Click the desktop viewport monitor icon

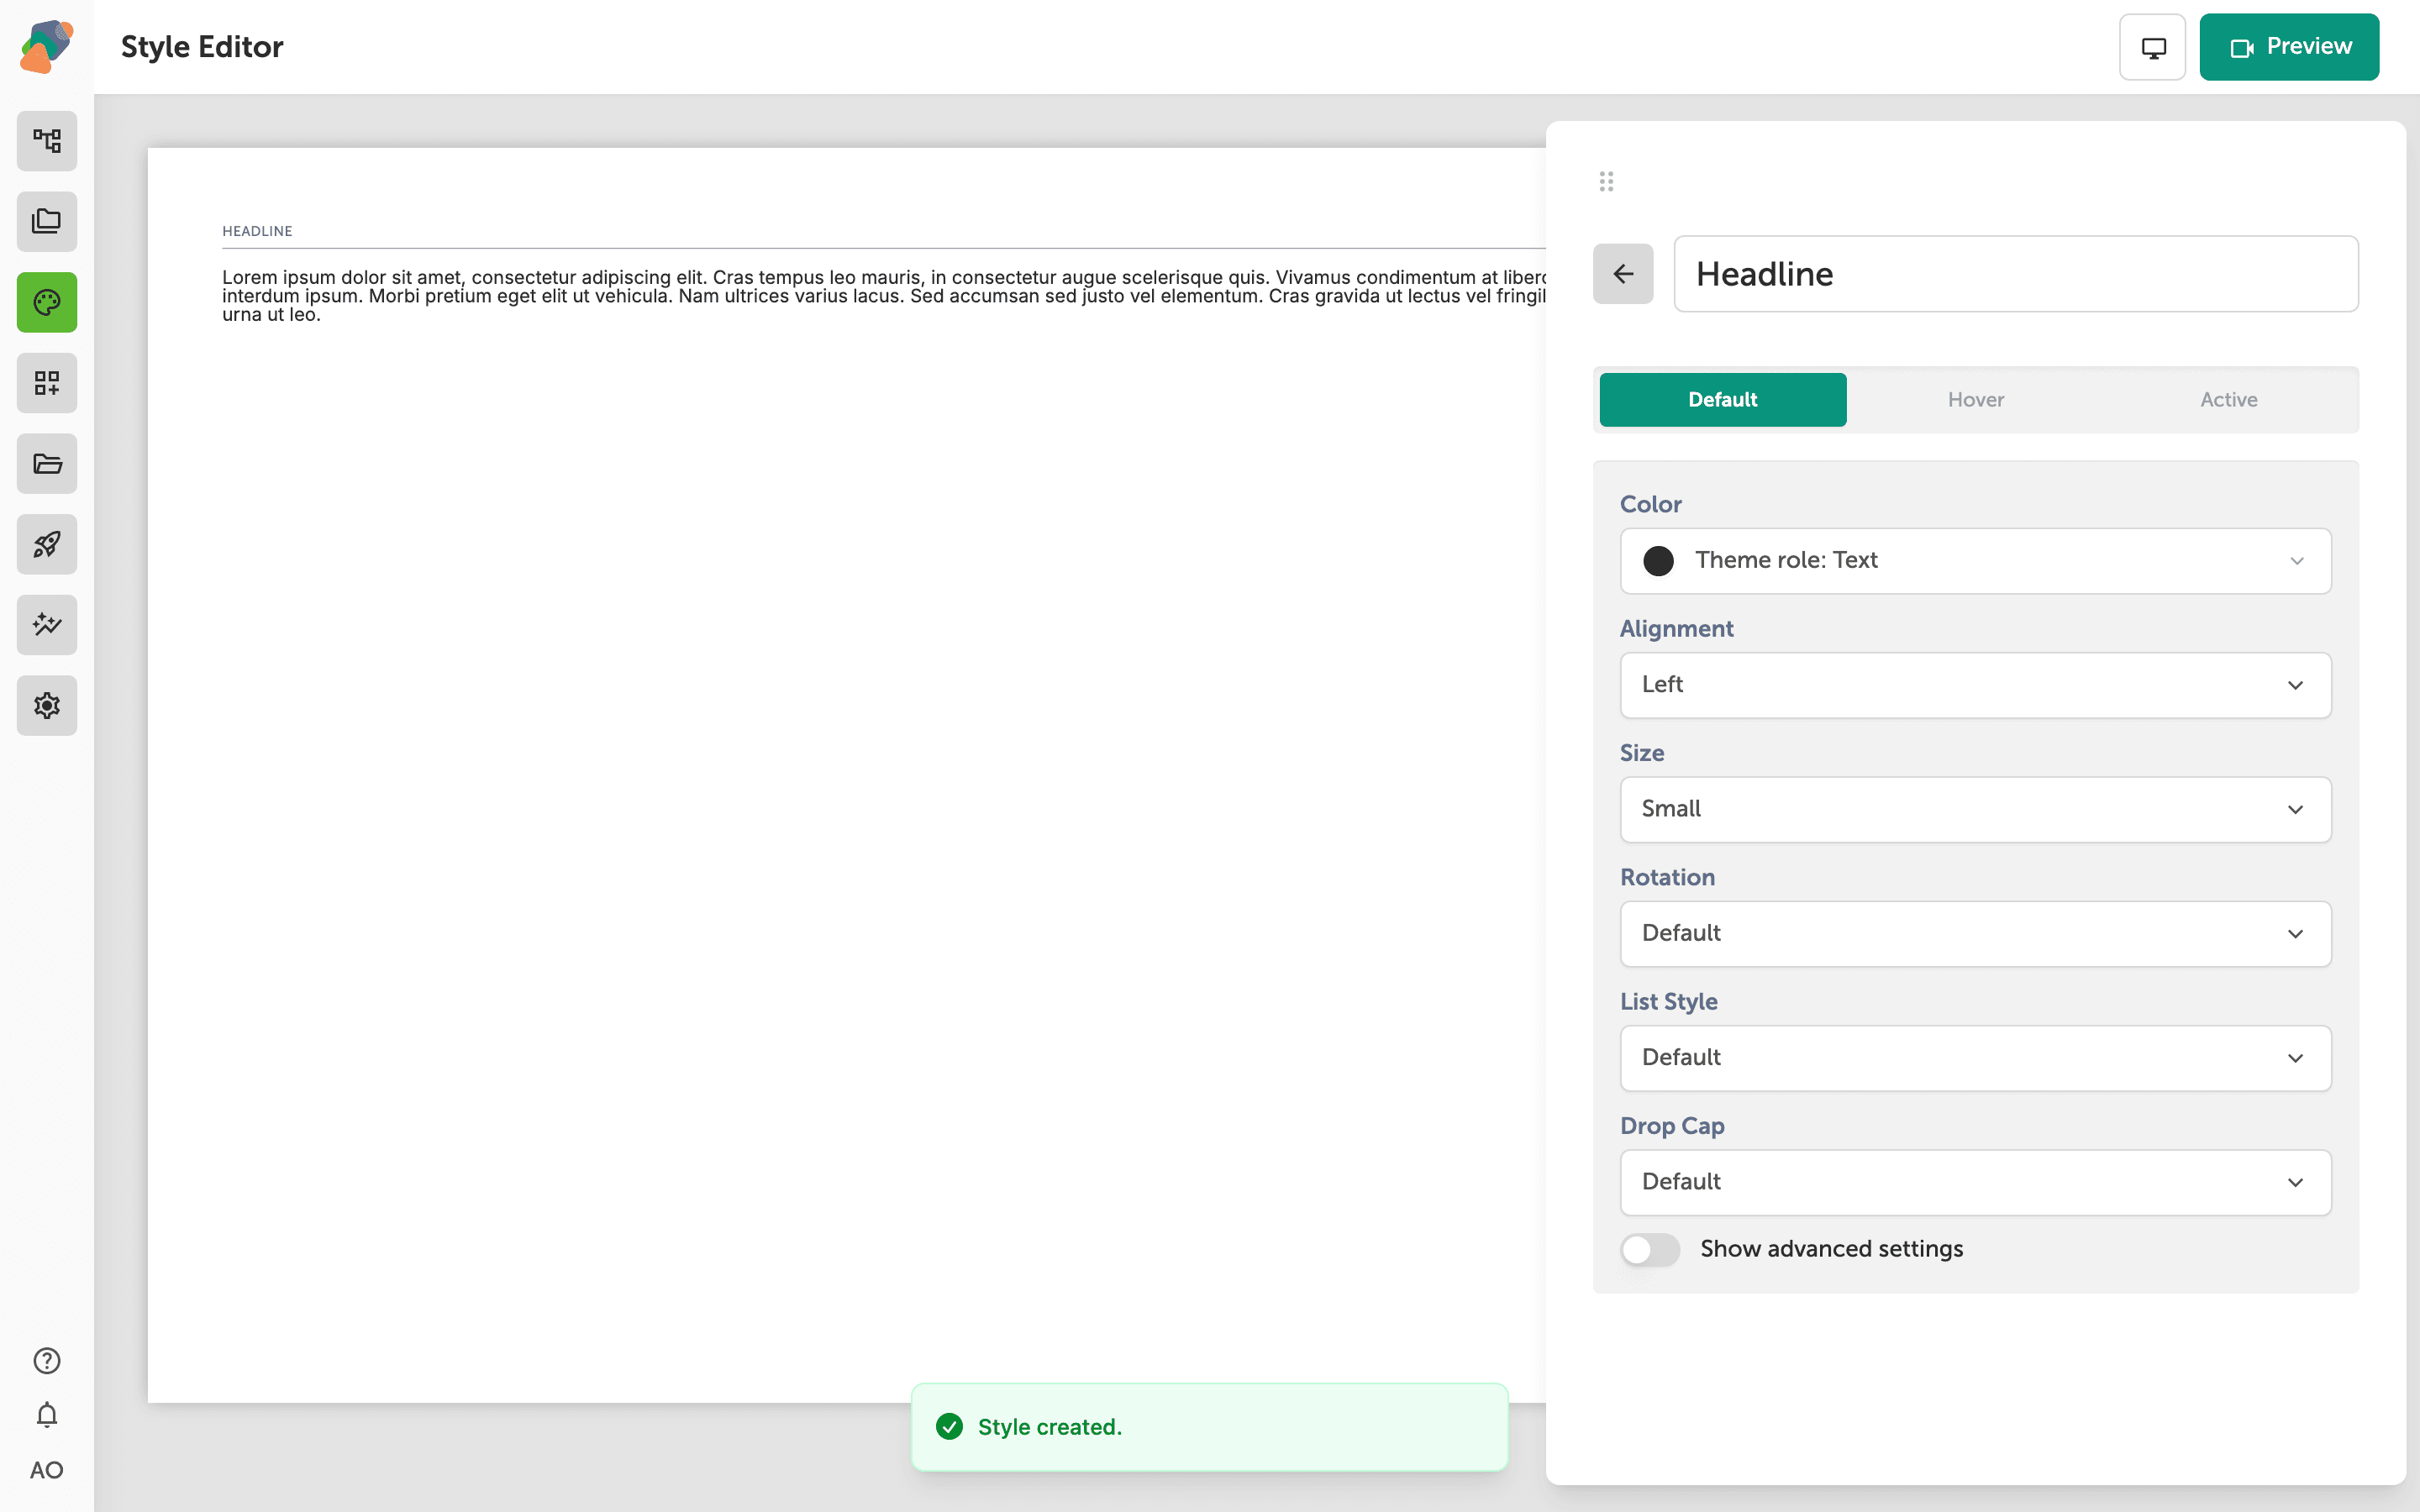pos(2153,47)
